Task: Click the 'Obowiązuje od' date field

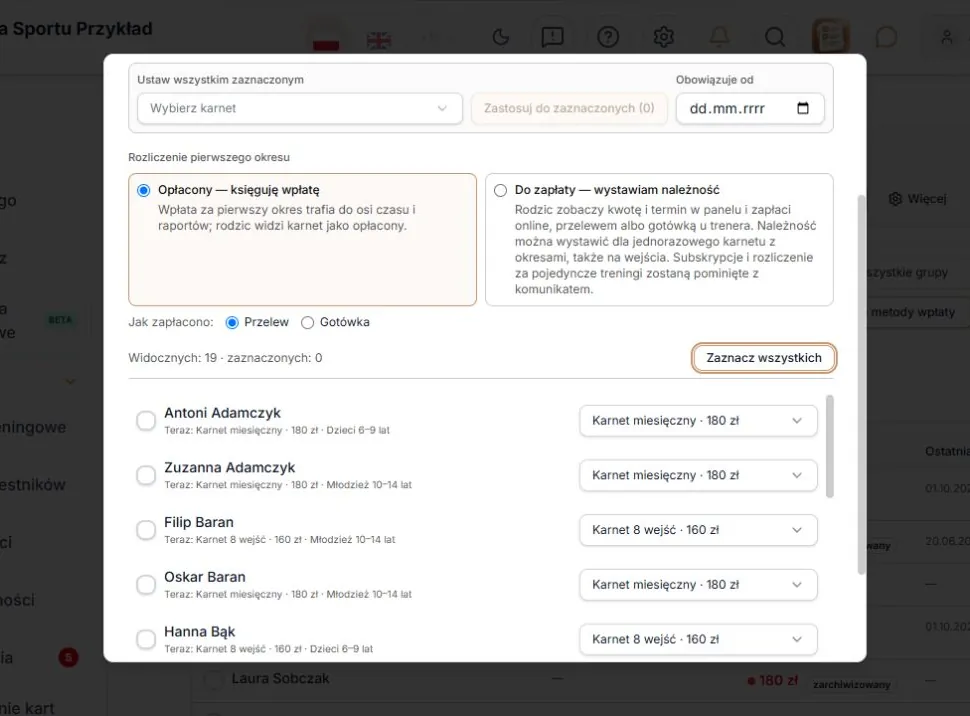Action: (750, 108)
